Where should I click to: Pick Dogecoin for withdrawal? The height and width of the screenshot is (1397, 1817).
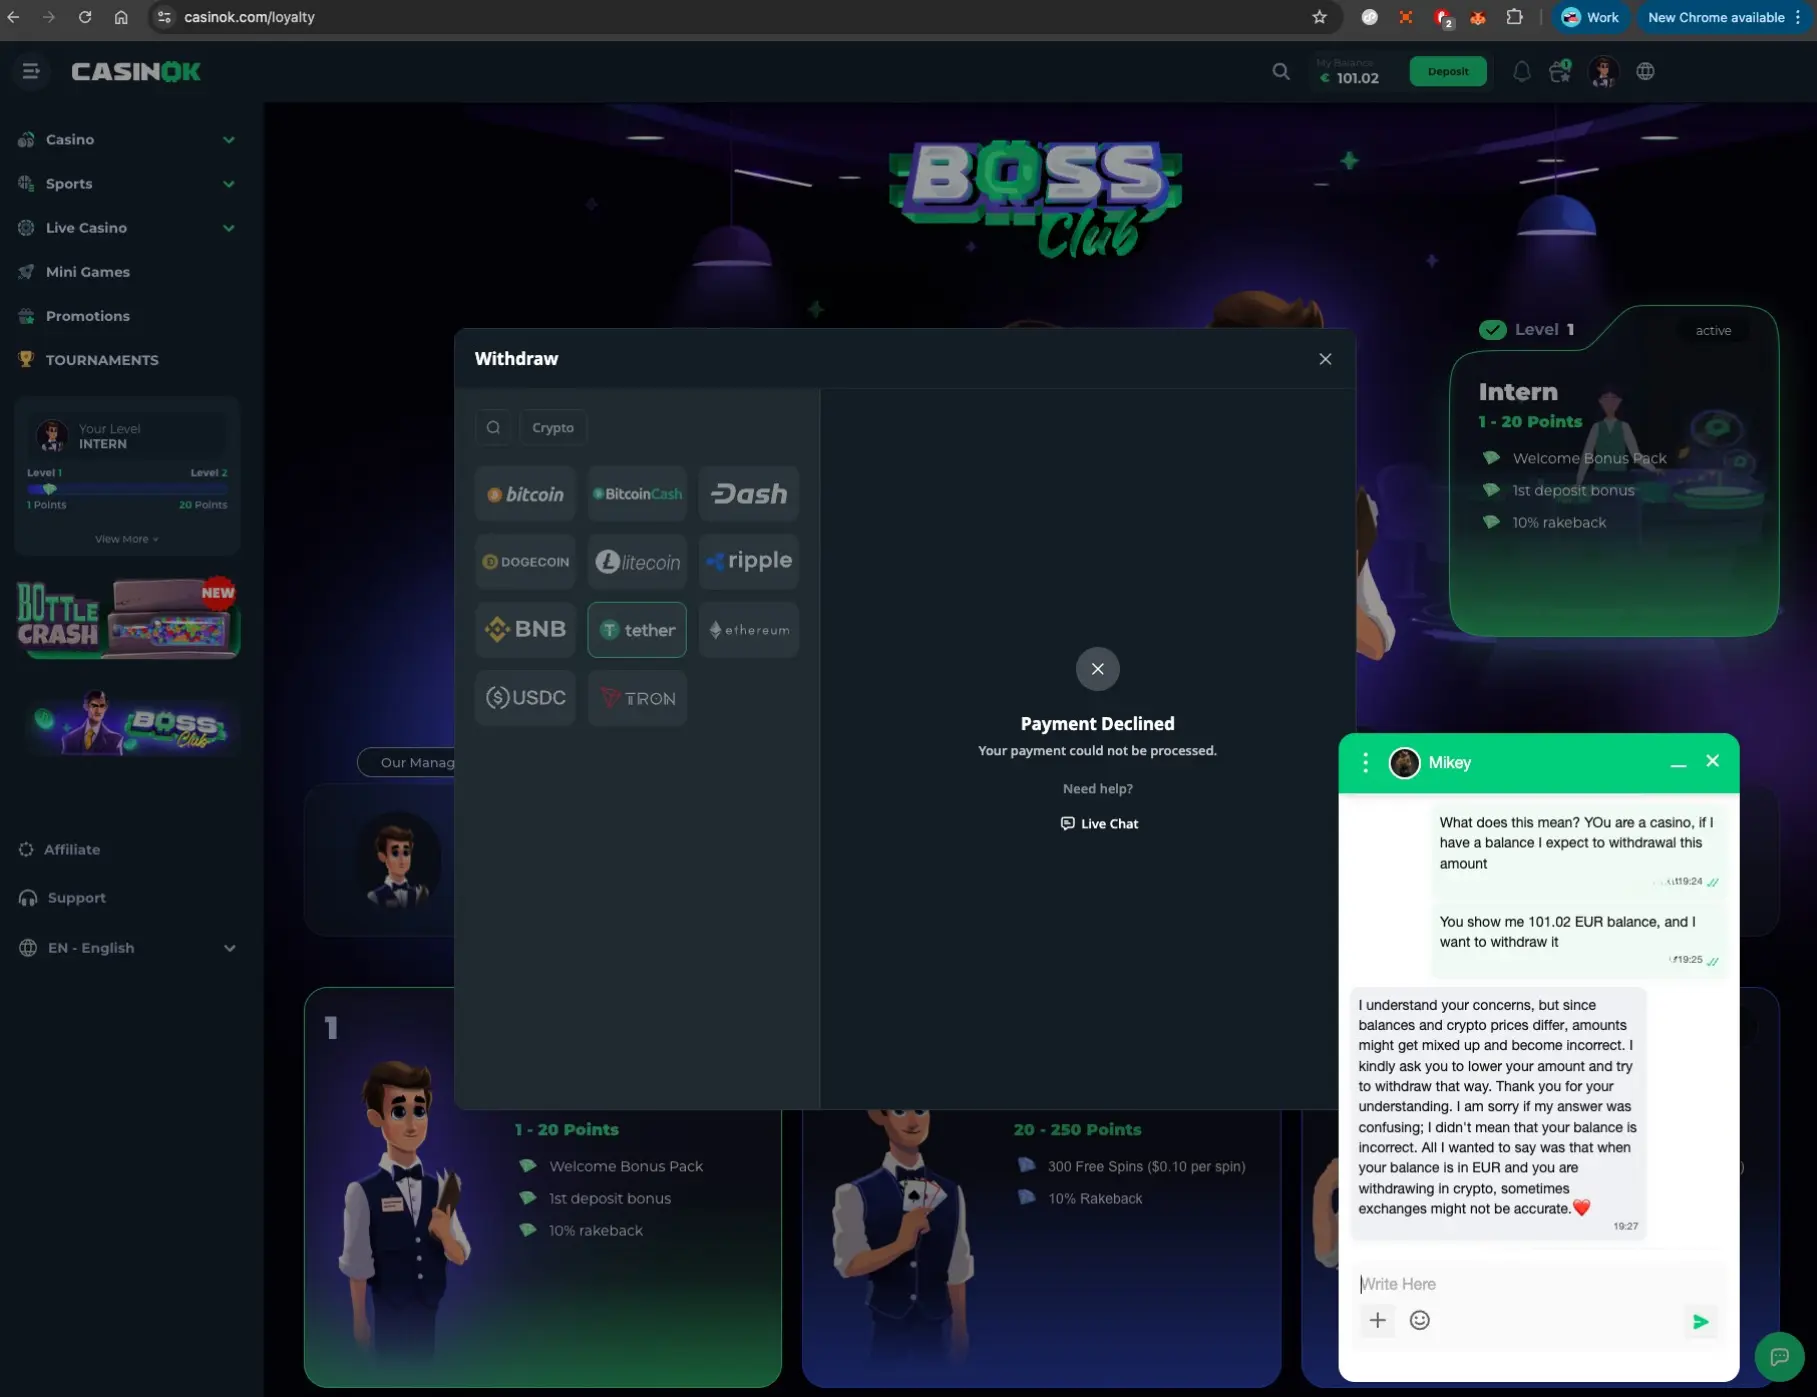tap(525, 562)
